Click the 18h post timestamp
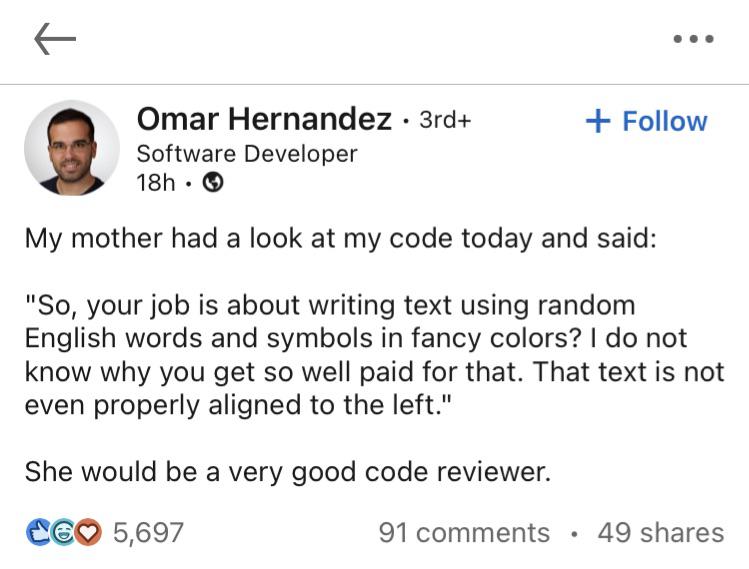 [156, 184]
